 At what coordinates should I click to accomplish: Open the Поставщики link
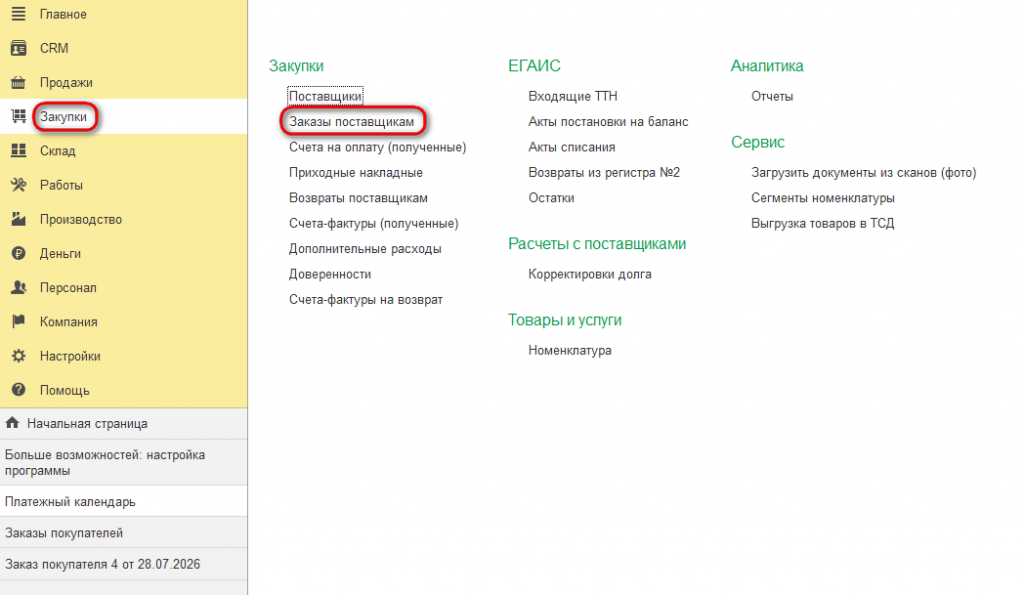[325, 96]
